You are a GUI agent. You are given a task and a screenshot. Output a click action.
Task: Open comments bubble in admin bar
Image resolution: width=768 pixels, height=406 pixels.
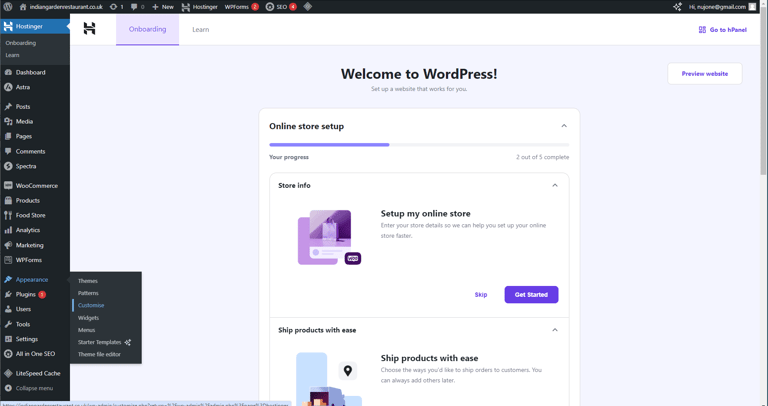(x=138, y=7)
